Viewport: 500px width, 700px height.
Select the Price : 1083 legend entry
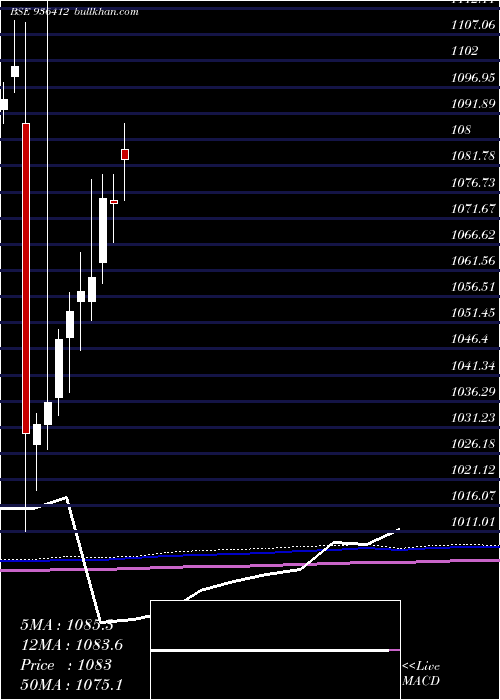(x=66, y=665)
